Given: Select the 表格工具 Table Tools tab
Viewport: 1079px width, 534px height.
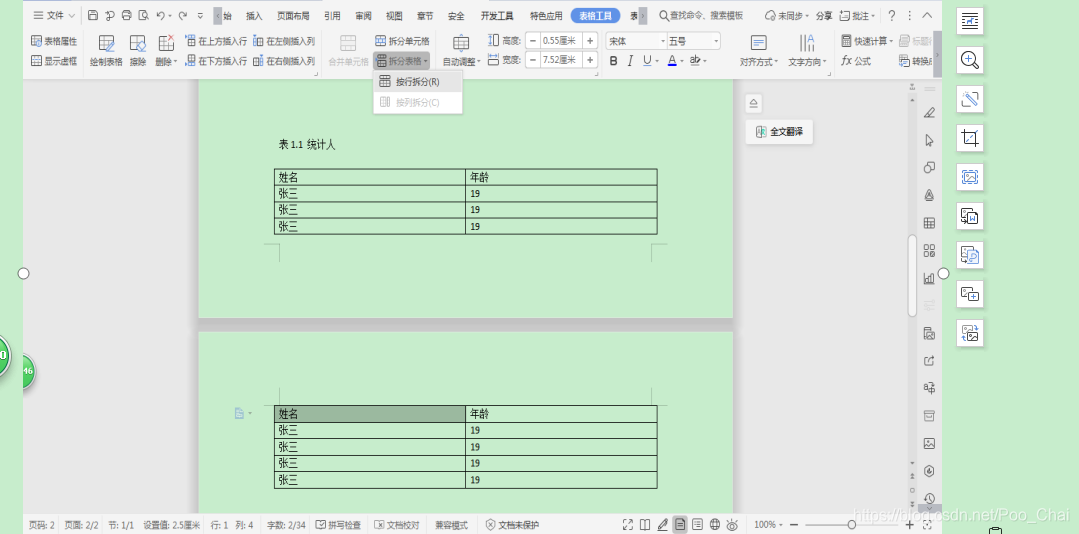Looking at the screenshot, I should pyautogui.click(x=595, y=15).
